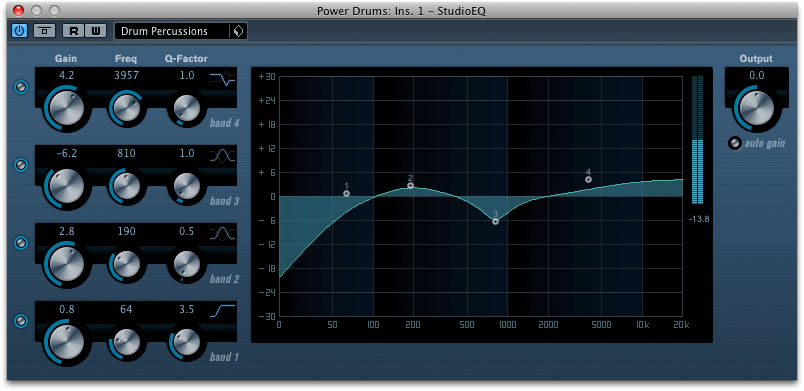
Task: Click band 2 gain value 2.8
Action: point(67,231)
